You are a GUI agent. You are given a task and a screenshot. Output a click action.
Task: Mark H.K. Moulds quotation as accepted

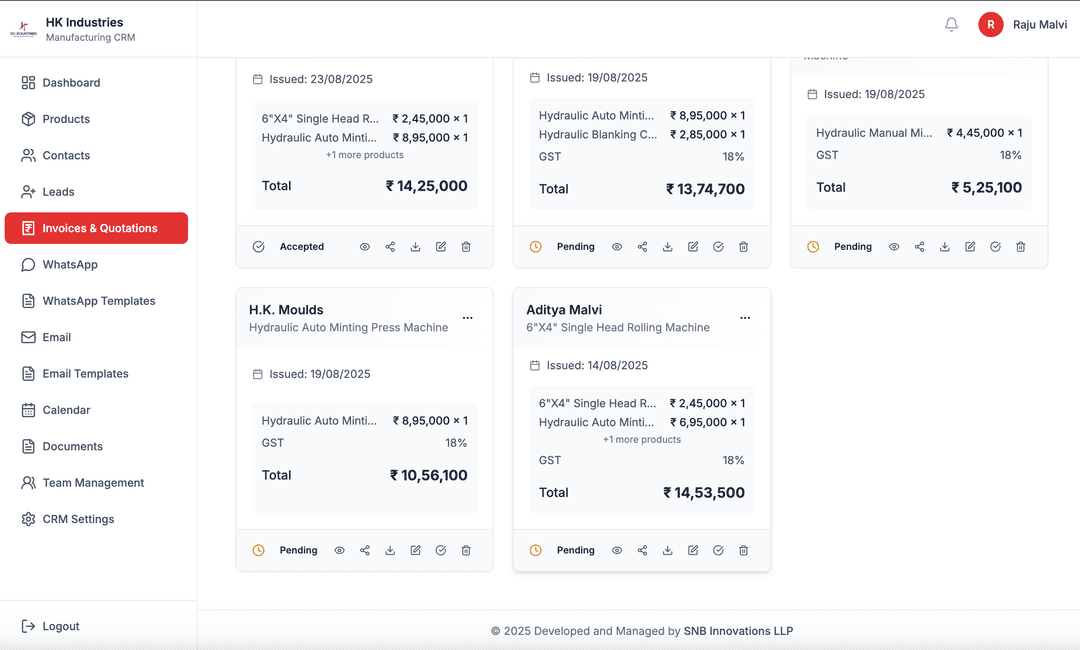(x=441, y=550)
